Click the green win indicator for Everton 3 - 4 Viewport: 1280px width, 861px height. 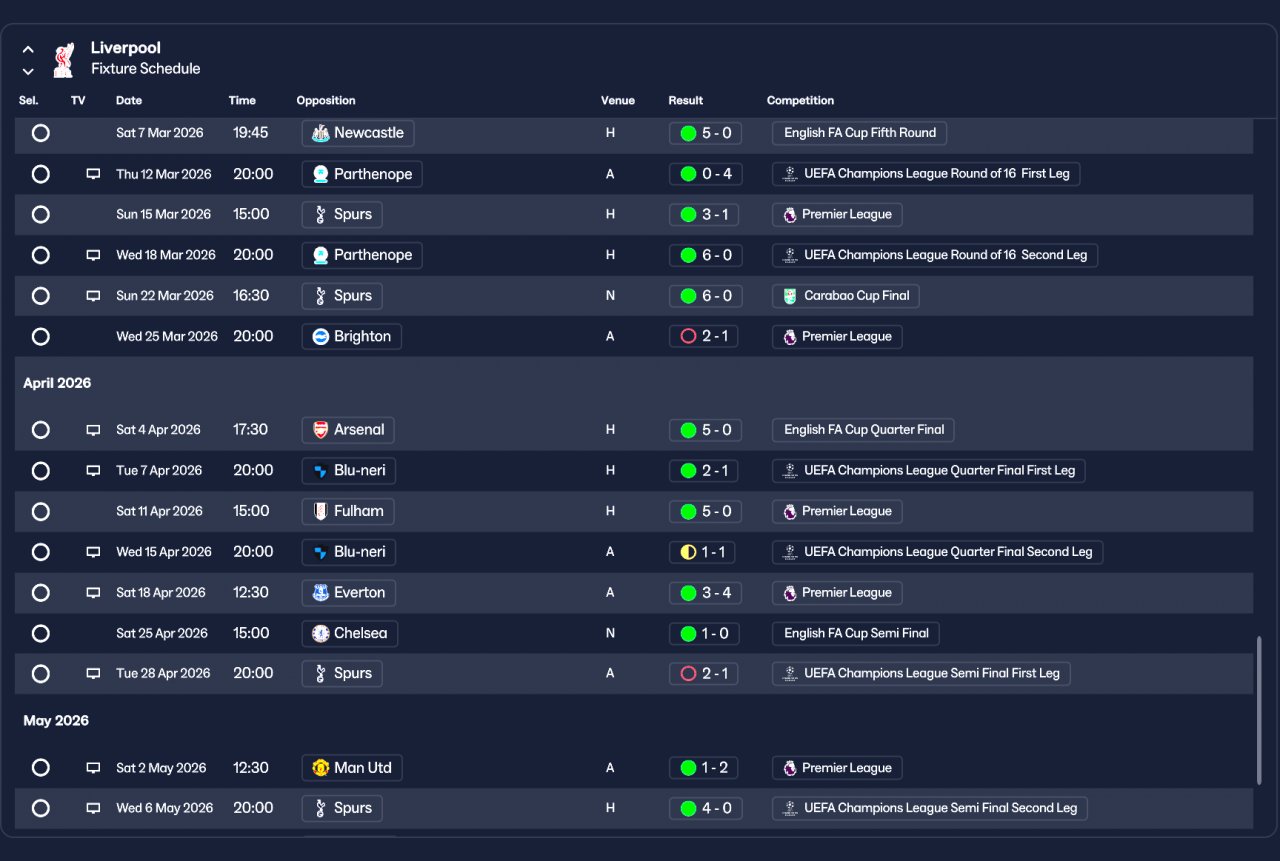point(688,593)
